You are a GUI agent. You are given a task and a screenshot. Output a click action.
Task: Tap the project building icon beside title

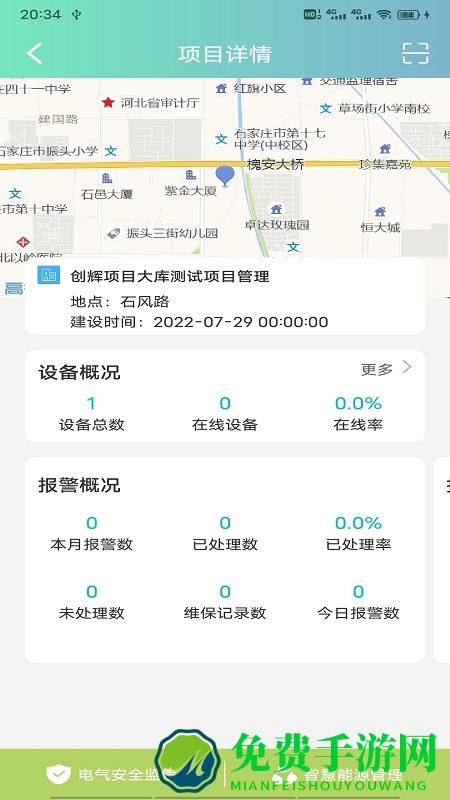[49, 275]
